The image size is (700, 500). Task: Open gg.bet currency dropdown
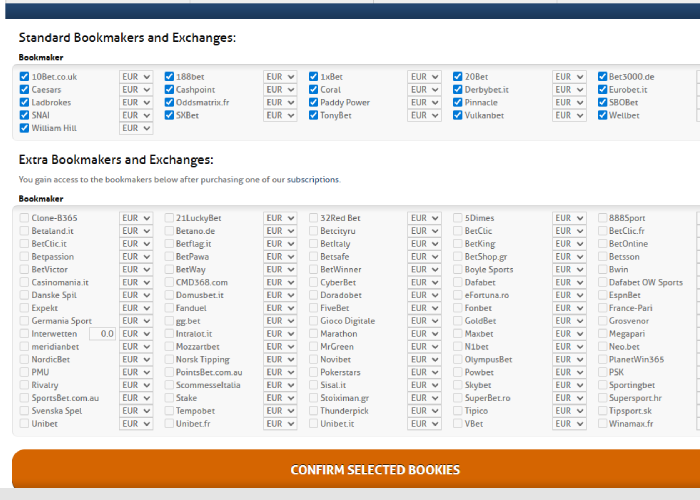point(280,321)
